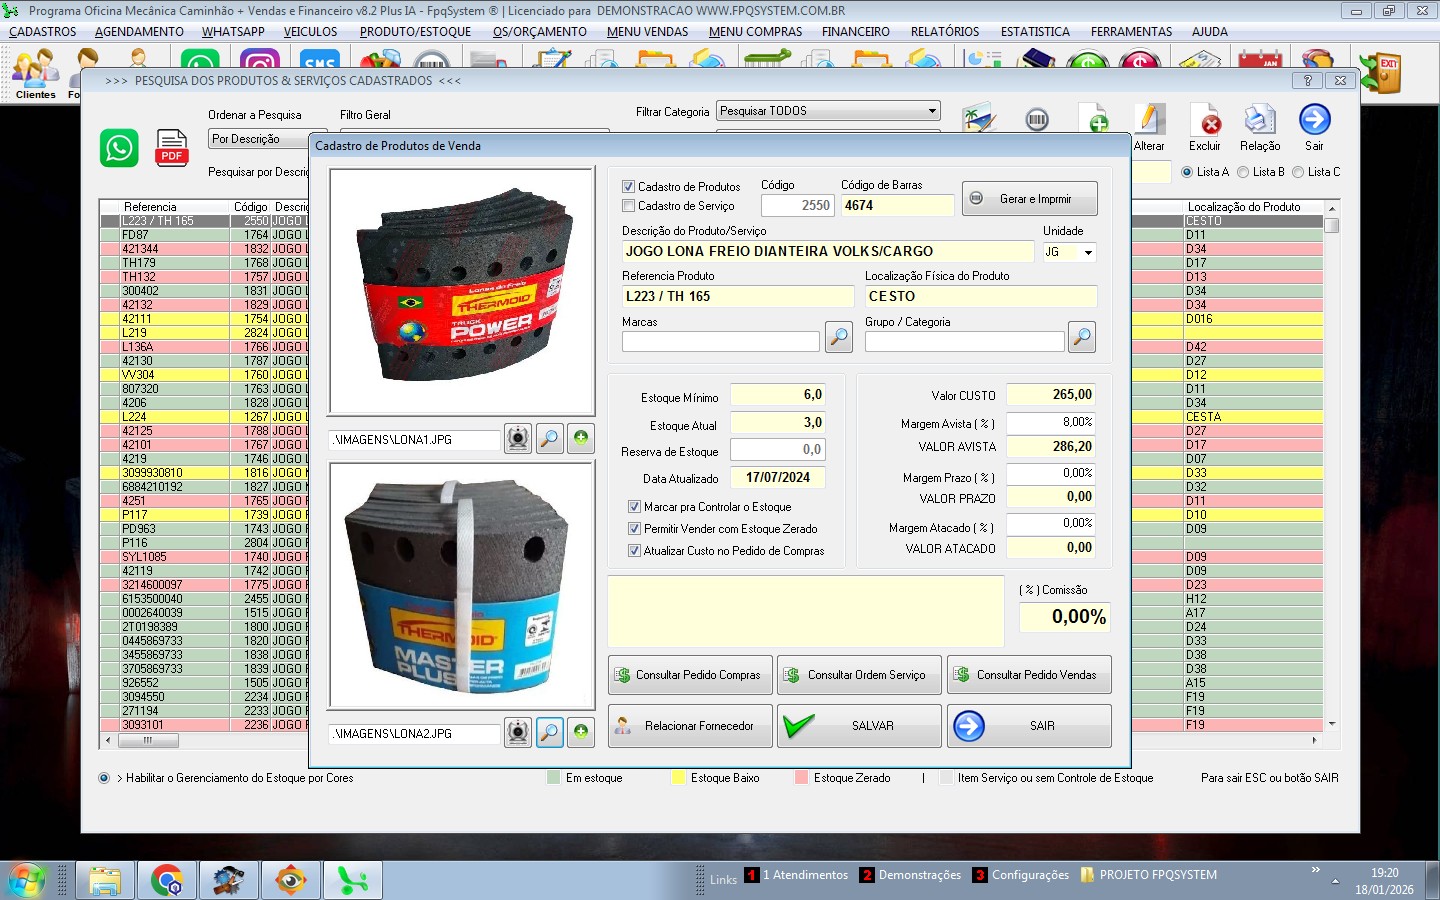Export product list with PDF icon
Image resolution: width=1440 pixels, height=900 pixels.
(x=172, y=148)
